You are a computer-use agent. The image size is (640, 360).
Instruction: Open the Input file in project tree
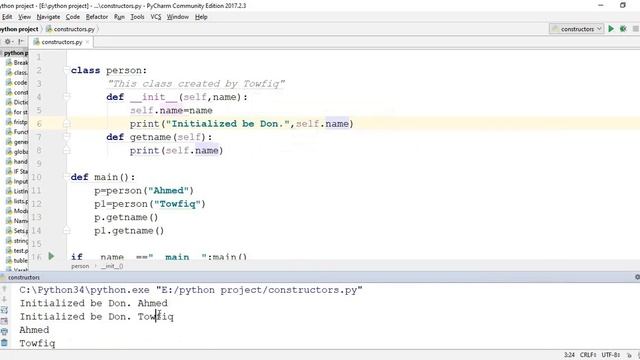[x=17, y=181]
